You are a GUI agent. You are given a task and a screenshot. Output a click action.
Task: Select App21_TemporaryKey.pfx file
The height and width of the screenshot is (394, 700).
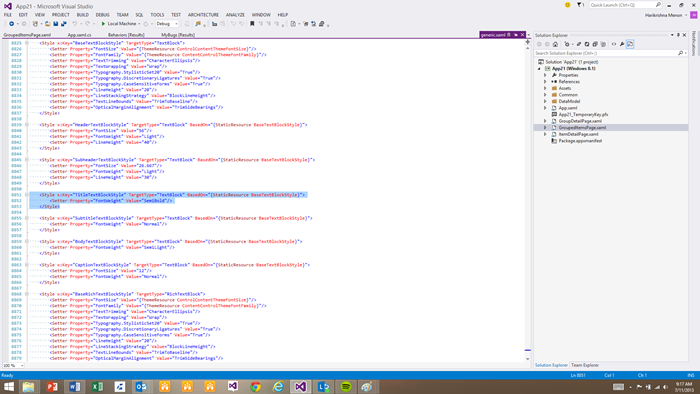583,114
